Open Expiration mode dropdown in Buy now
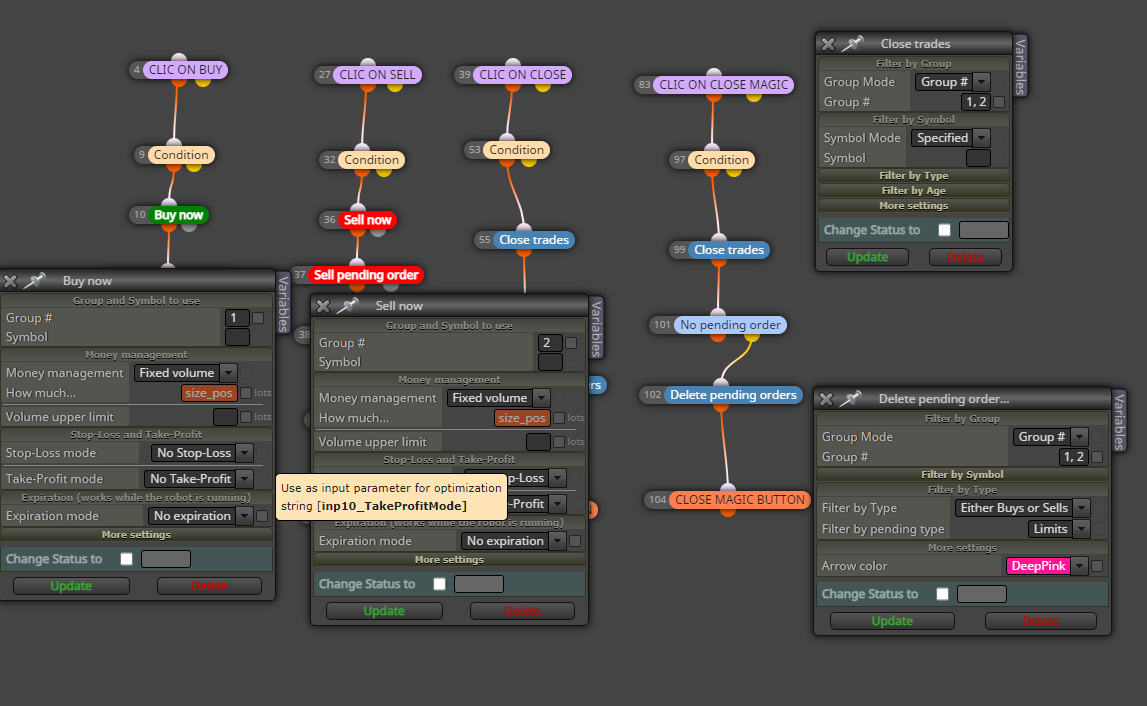Image resolution: width=1147 pixels, height=706 pixels. pos(200,516)
